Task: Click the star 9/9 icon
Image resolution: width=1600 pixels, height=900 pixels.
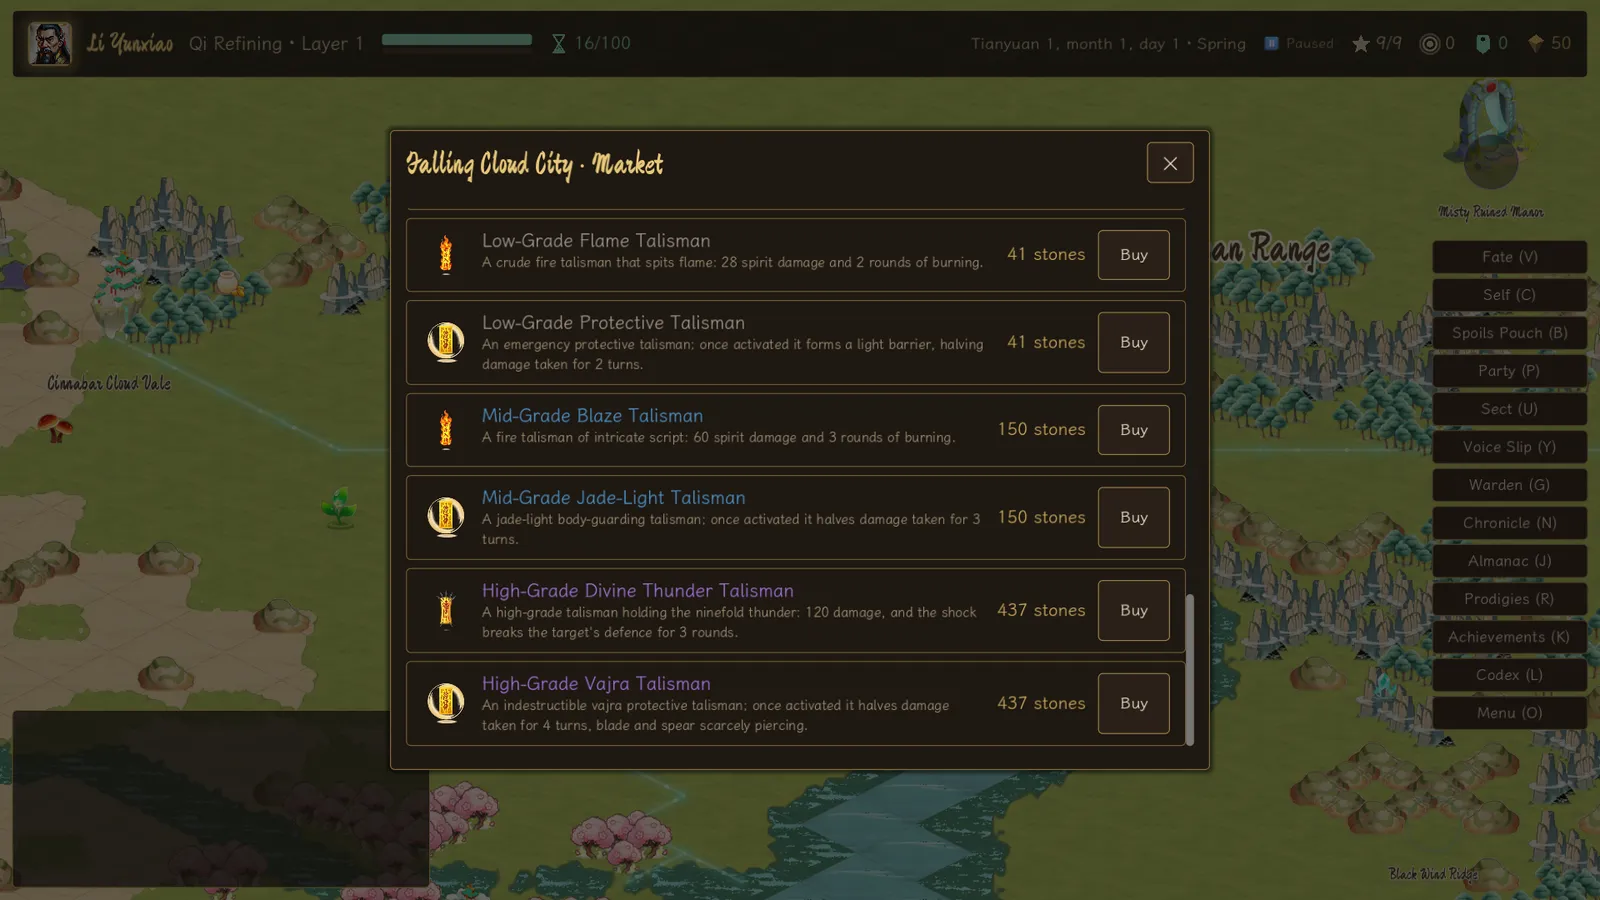Action: click(x=1361, y=44)
